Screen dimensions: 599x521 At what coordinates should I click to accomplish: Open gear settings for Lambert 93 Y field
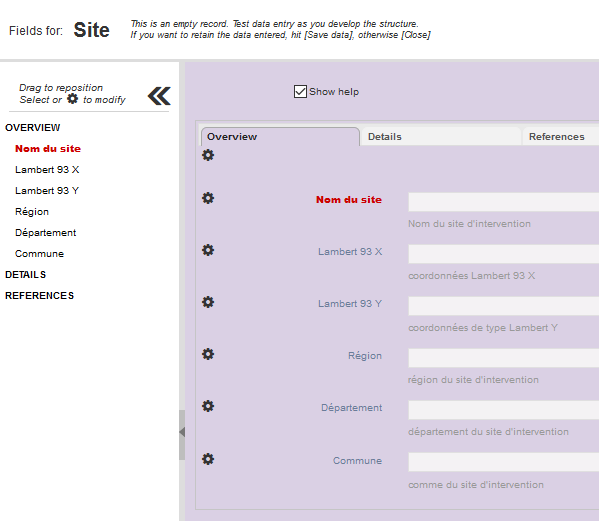(x=208, y=302)
